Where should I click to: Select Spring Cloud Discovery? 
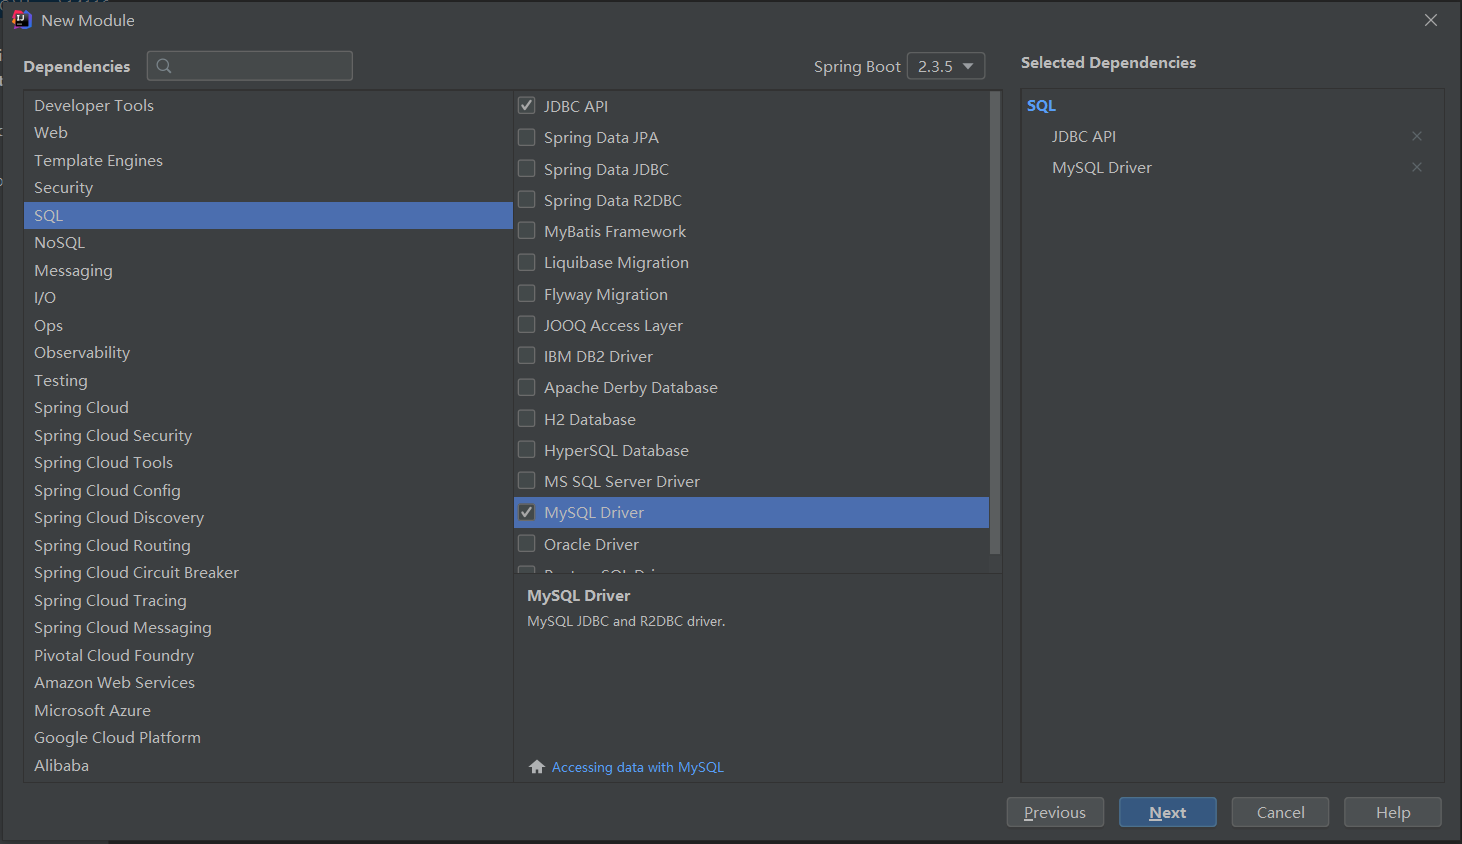268,517
